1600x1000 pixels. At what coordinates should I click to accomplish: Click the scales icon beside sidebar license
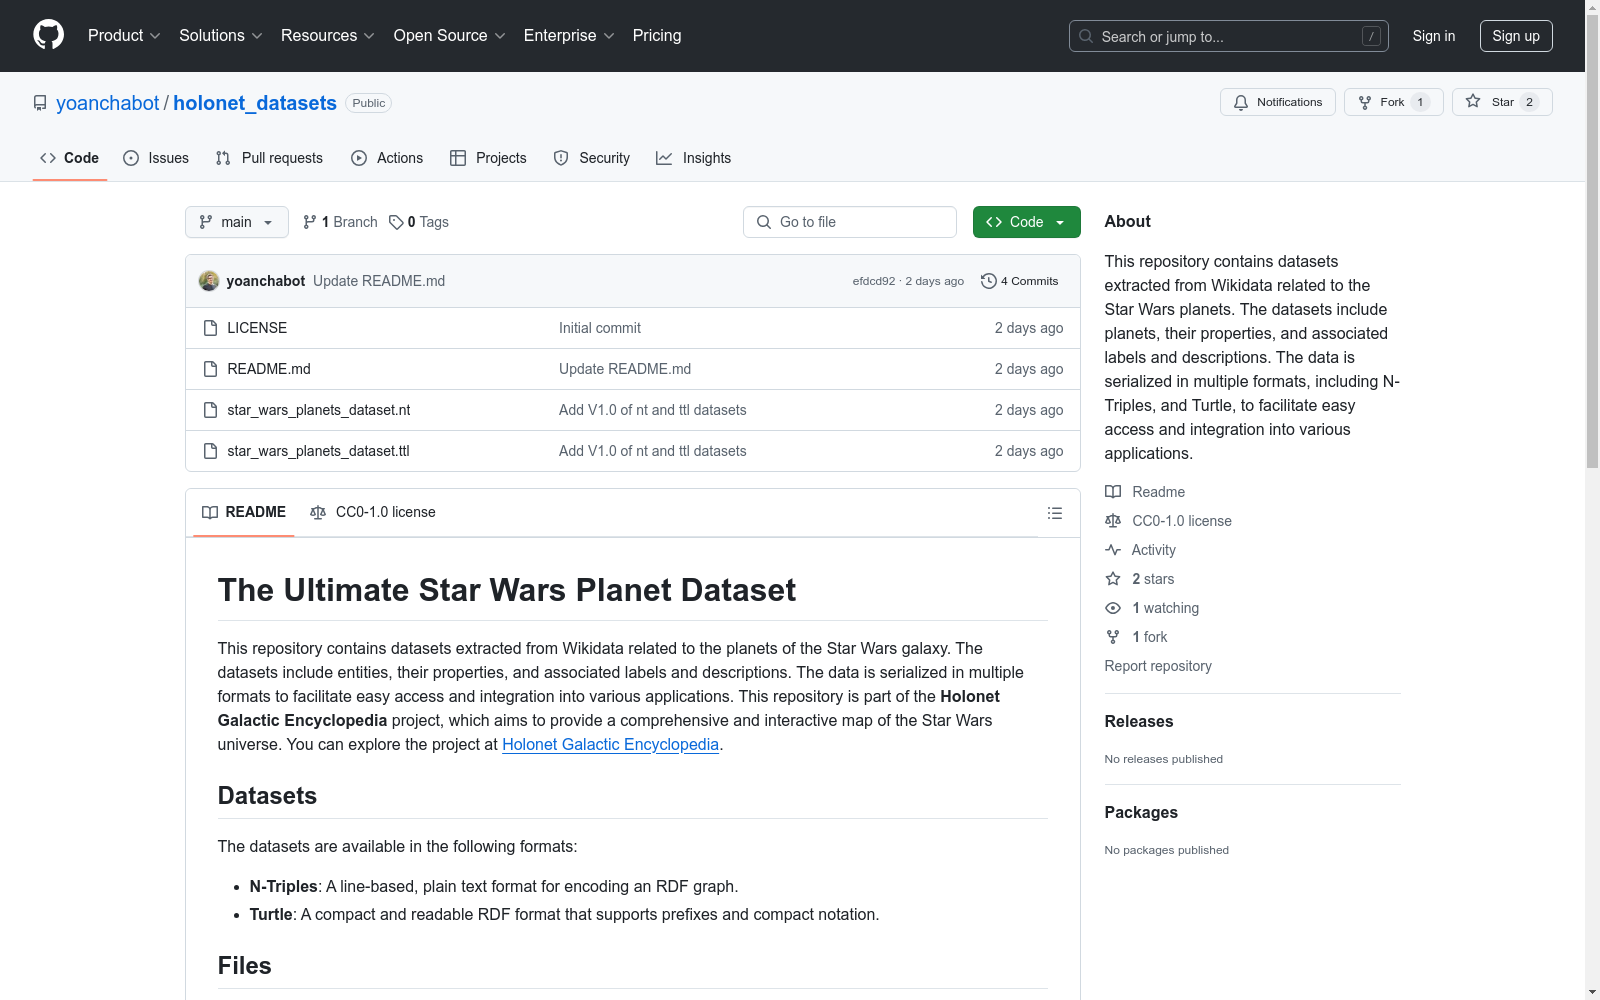(x=1113, y=521)
